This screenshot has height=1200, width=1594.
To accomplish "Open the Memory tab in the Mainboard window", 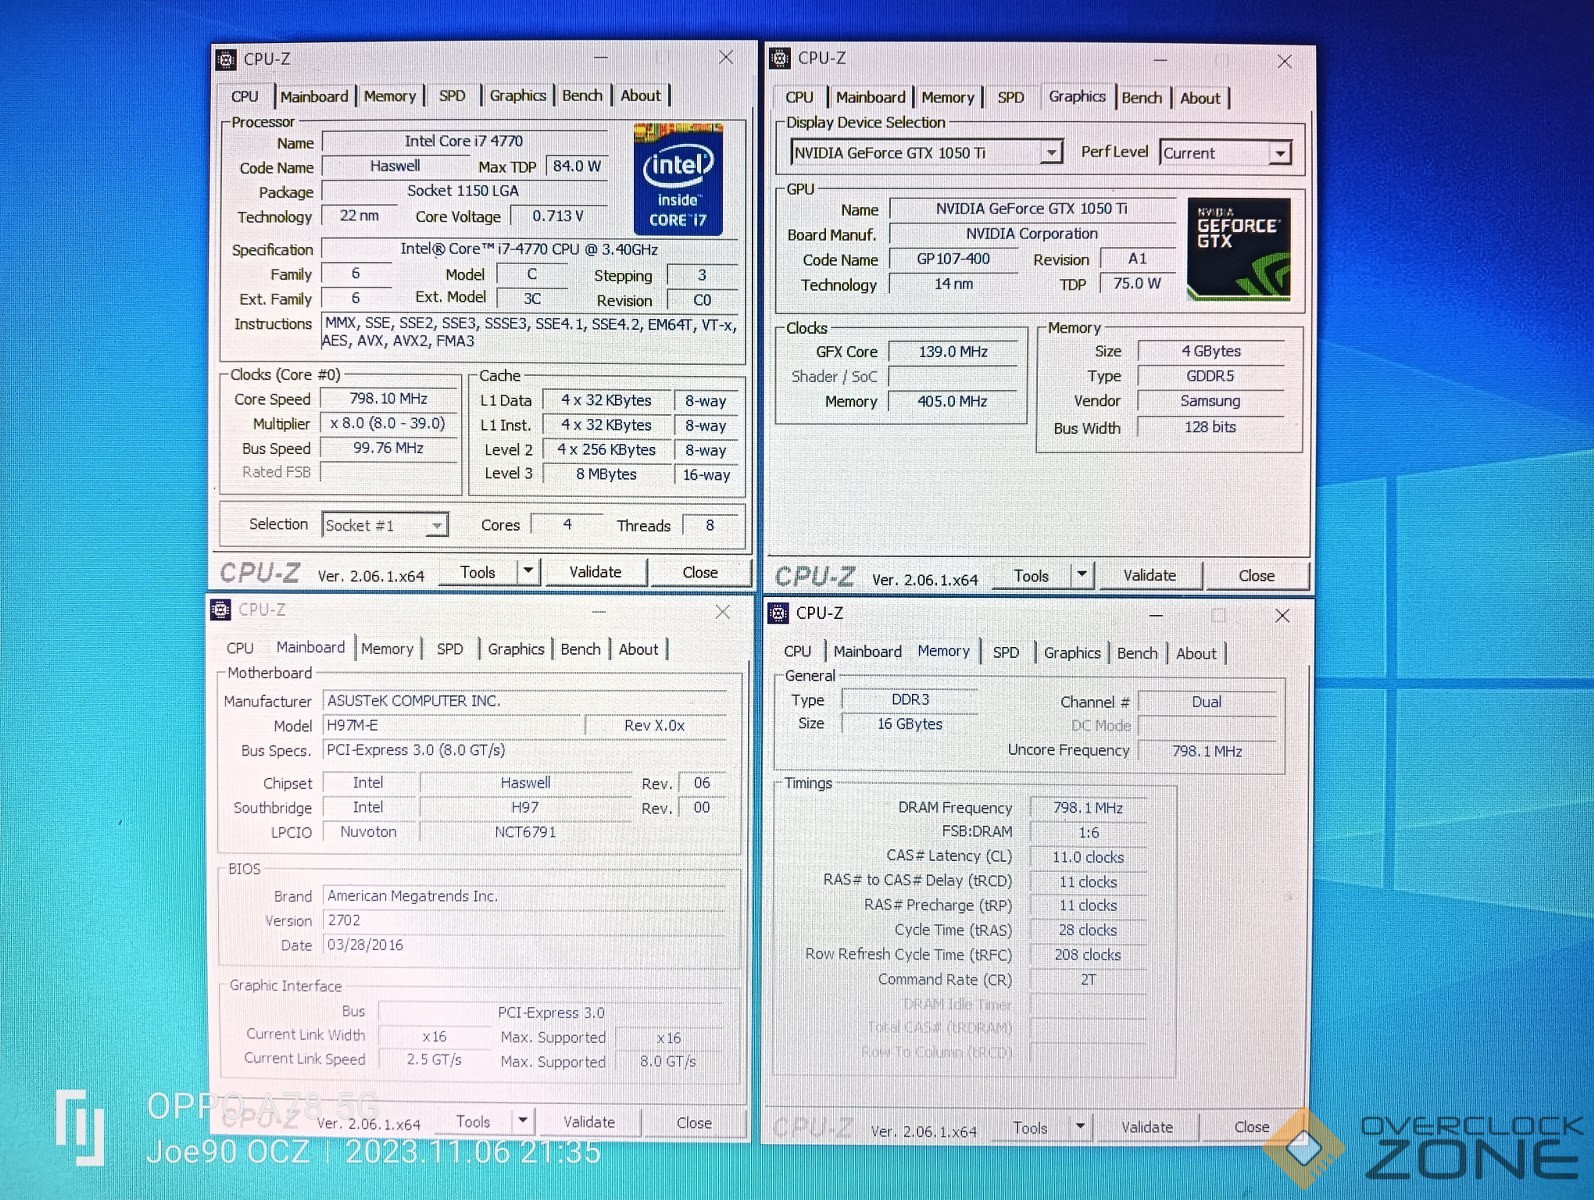I will click(387, 648).
